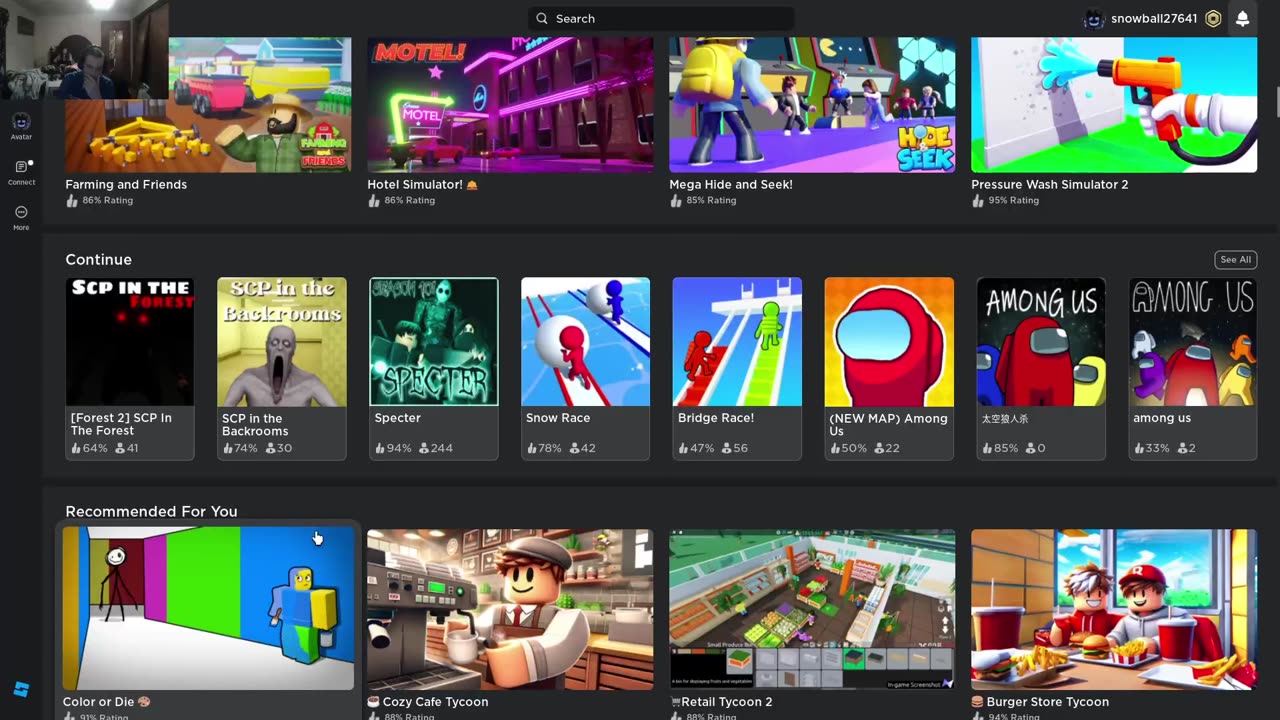
Task: Open the snowball27641 username link
Action: tap(1153, 18)
